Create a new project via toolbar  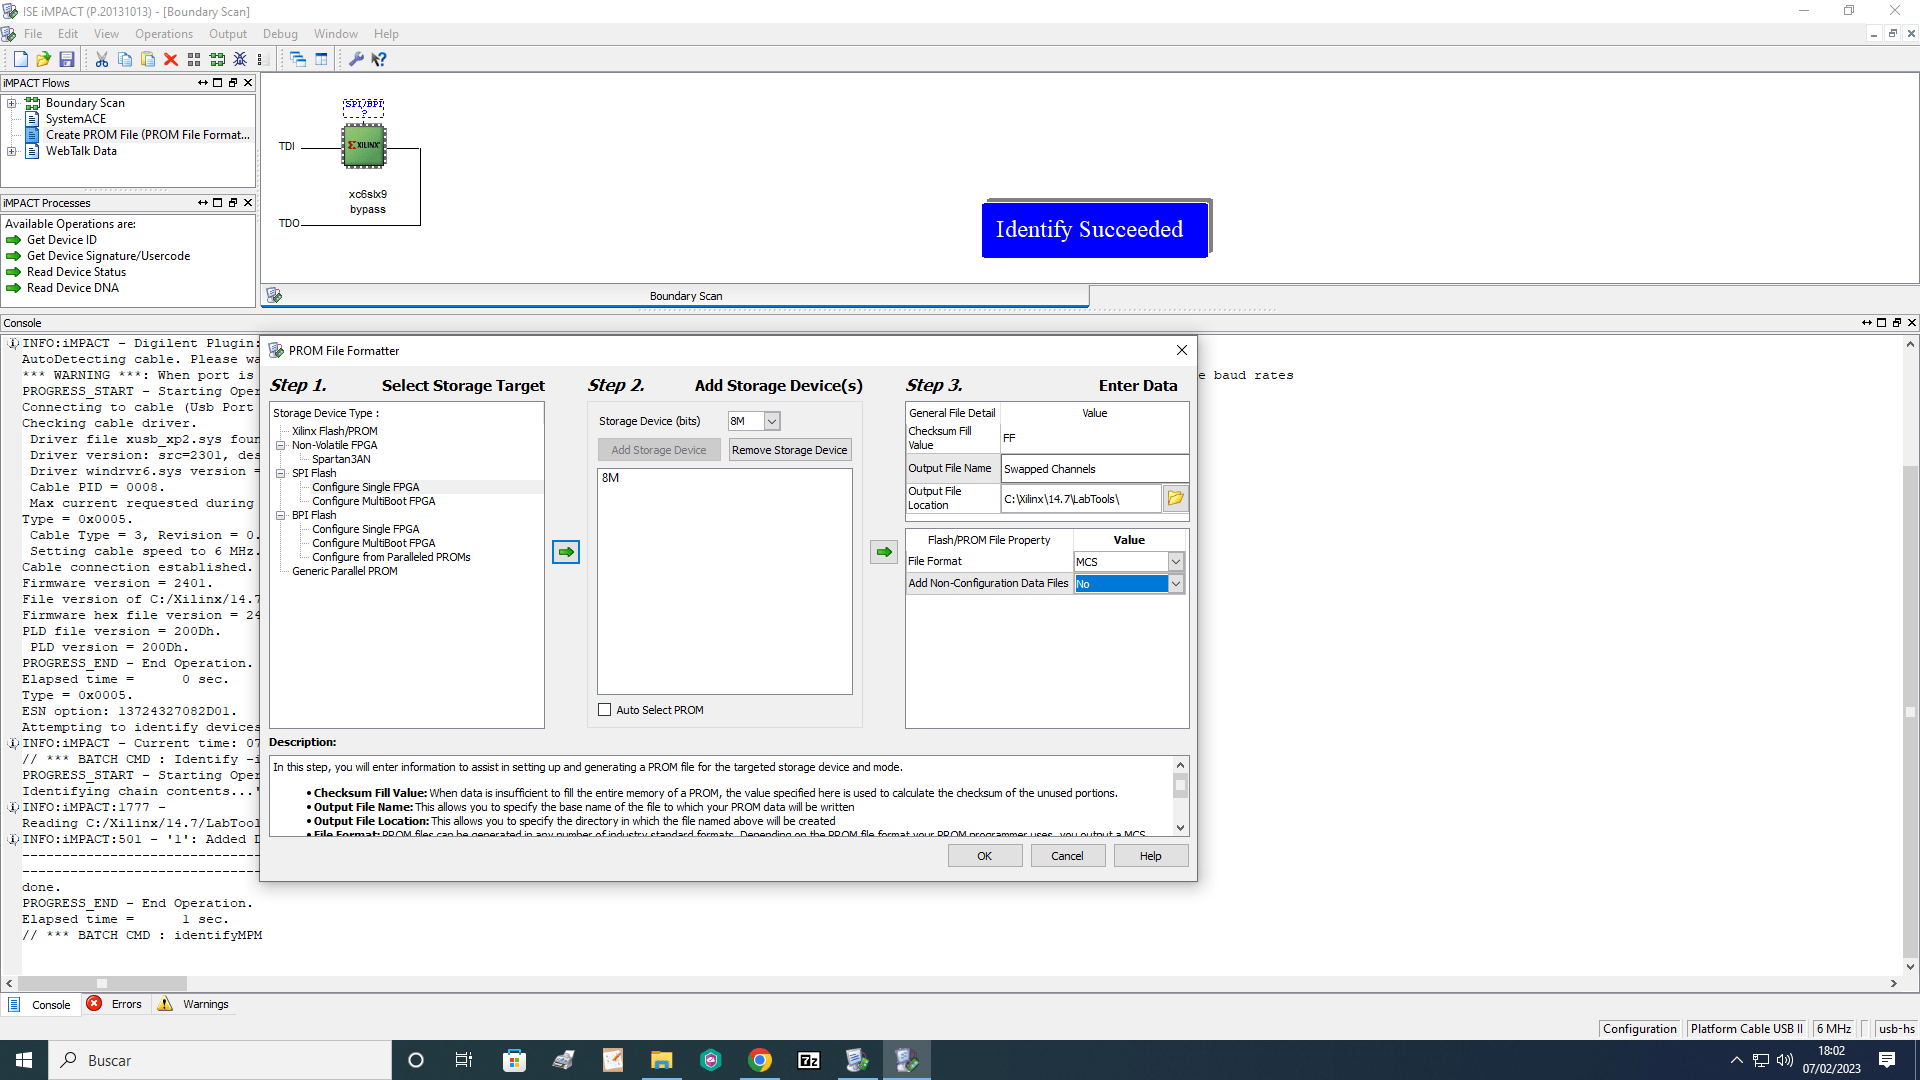point(20,60)
